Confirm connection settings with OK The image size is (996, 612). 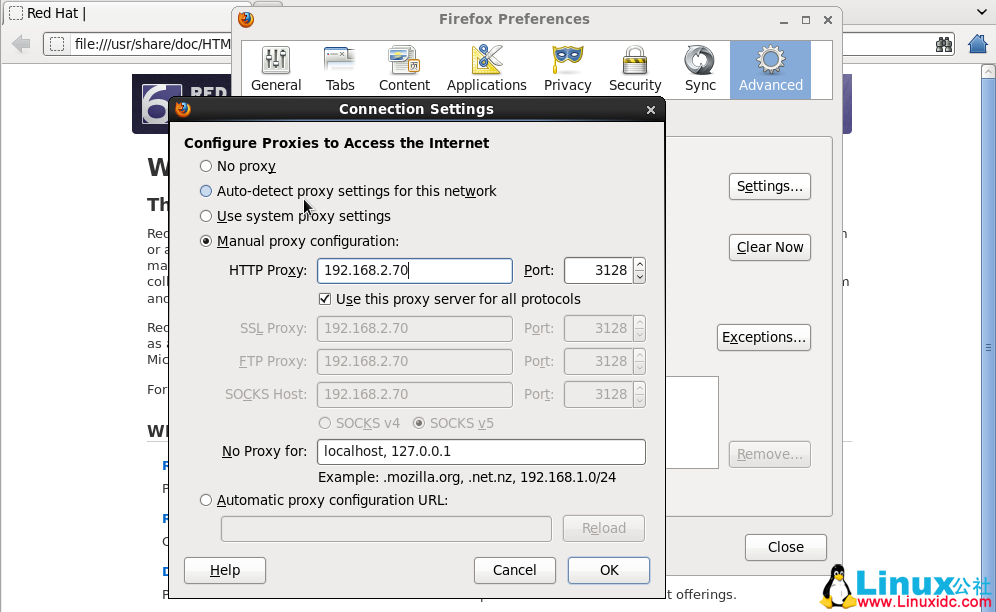pyautogui.click(x=609, y=570)
